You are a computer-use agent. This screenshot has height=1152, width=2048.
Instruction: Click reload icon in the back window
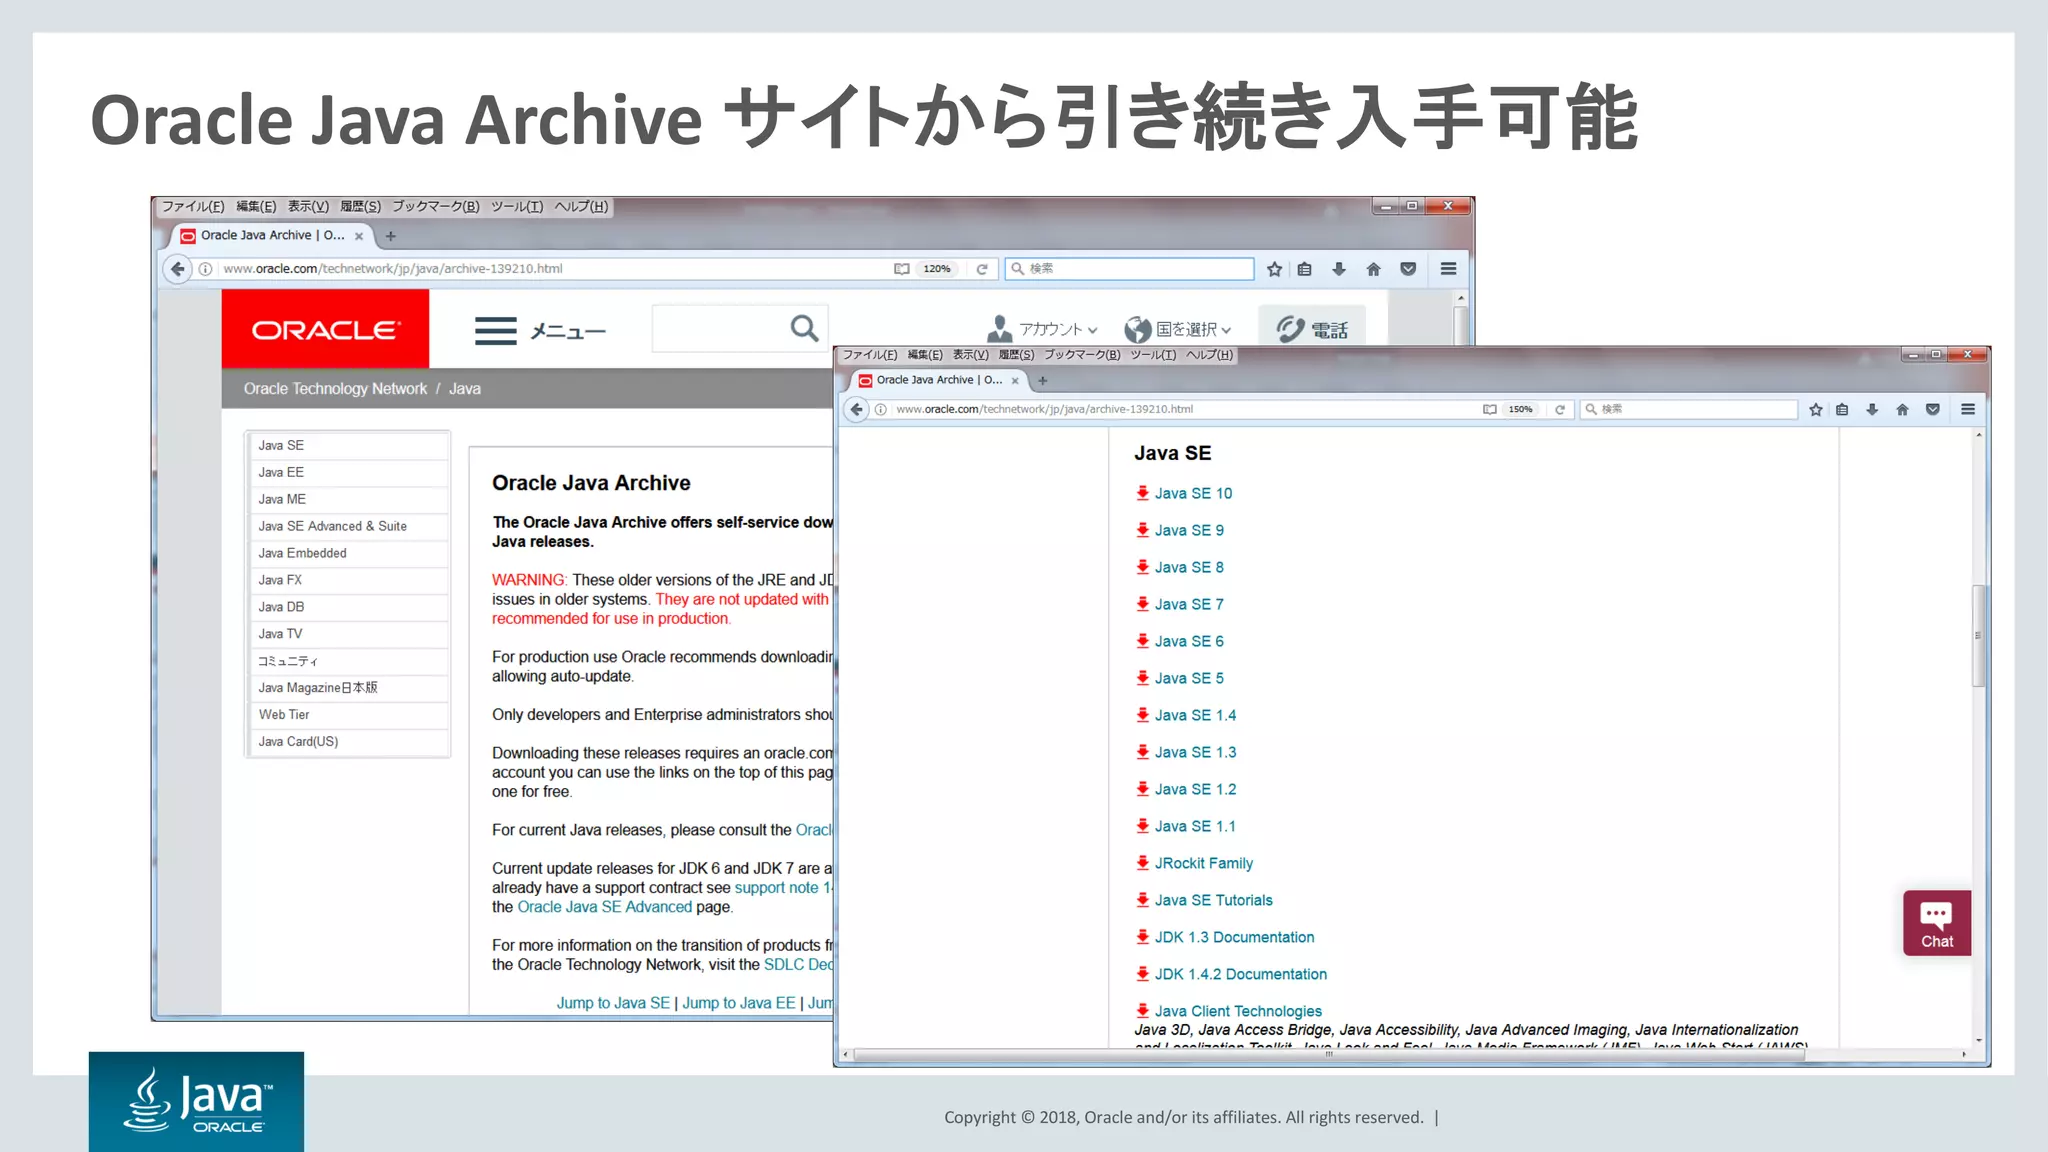coord(982,269)
